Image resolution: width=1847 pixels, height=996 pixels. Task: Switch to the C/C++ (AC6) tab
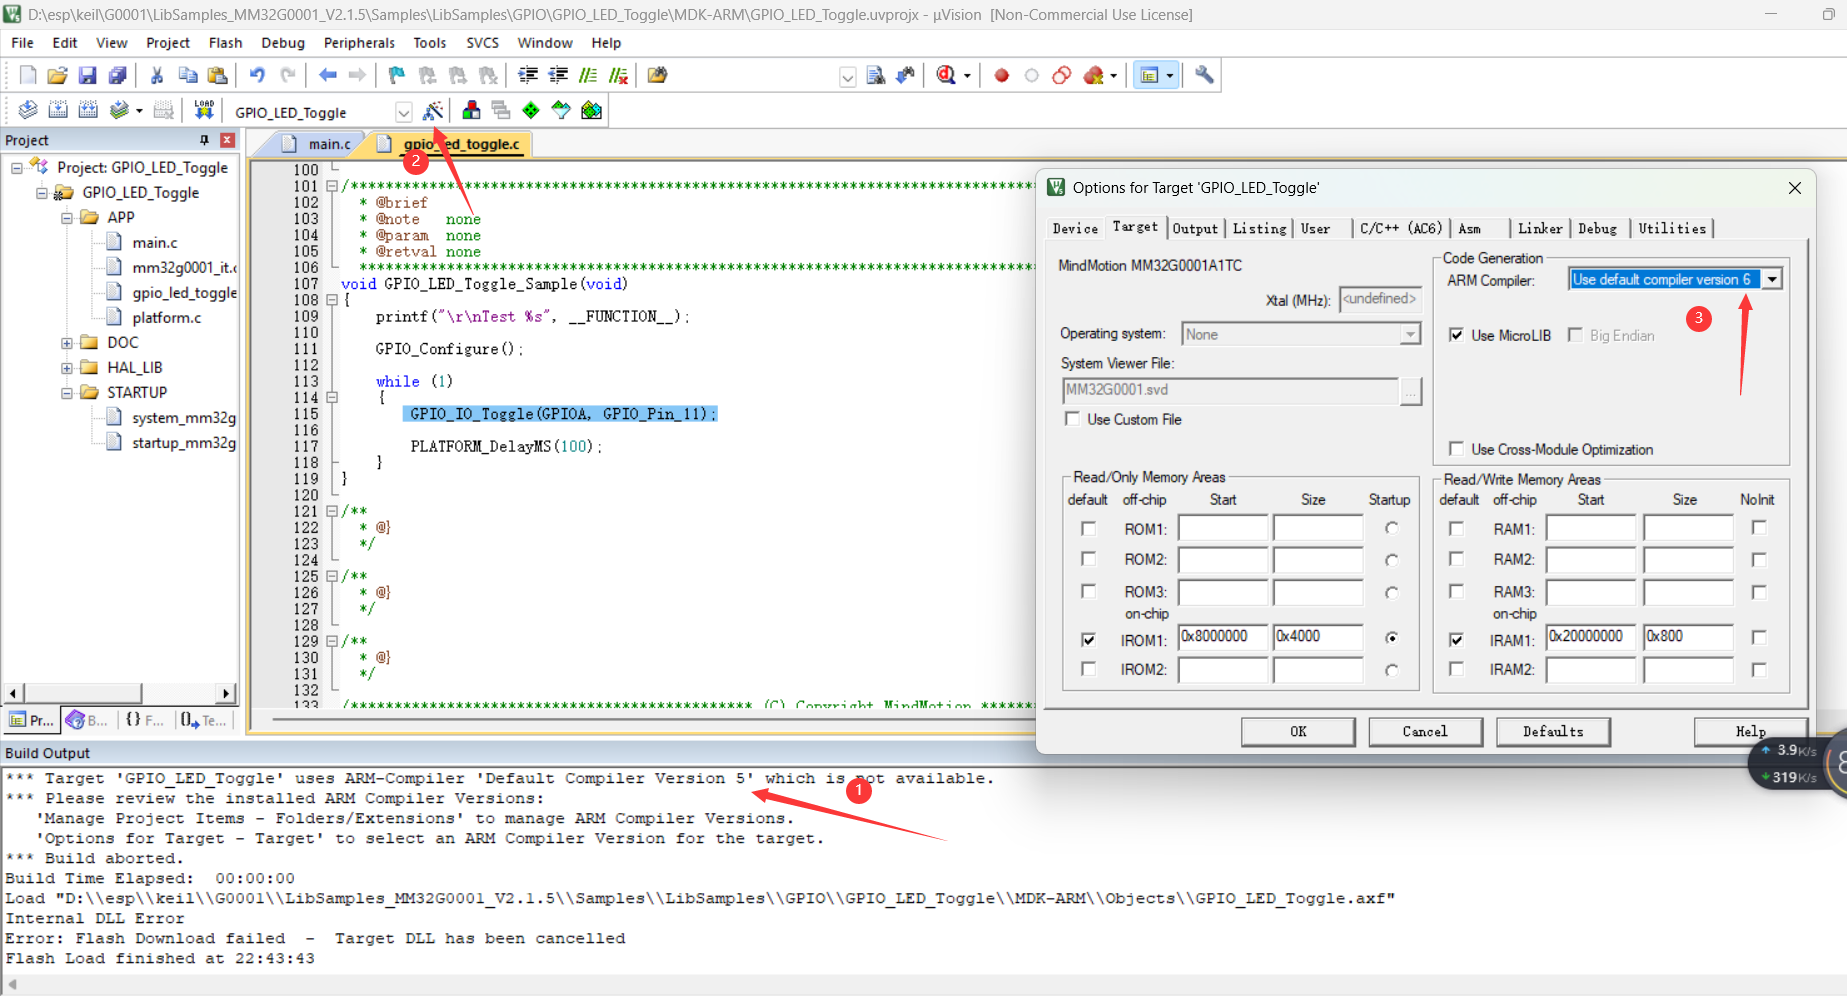click(1400, 228)
